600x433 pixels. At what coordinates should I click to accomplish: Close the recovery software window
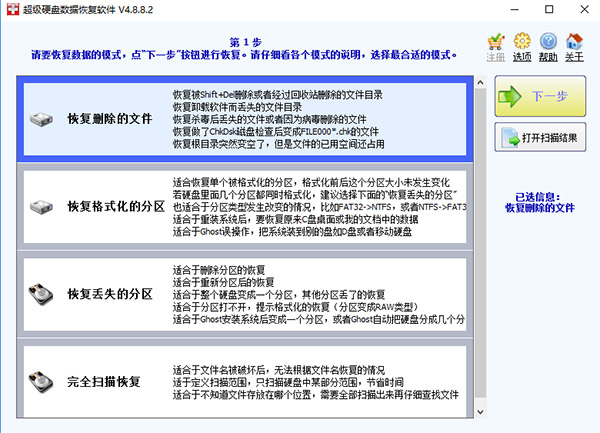tap(584, 9)
